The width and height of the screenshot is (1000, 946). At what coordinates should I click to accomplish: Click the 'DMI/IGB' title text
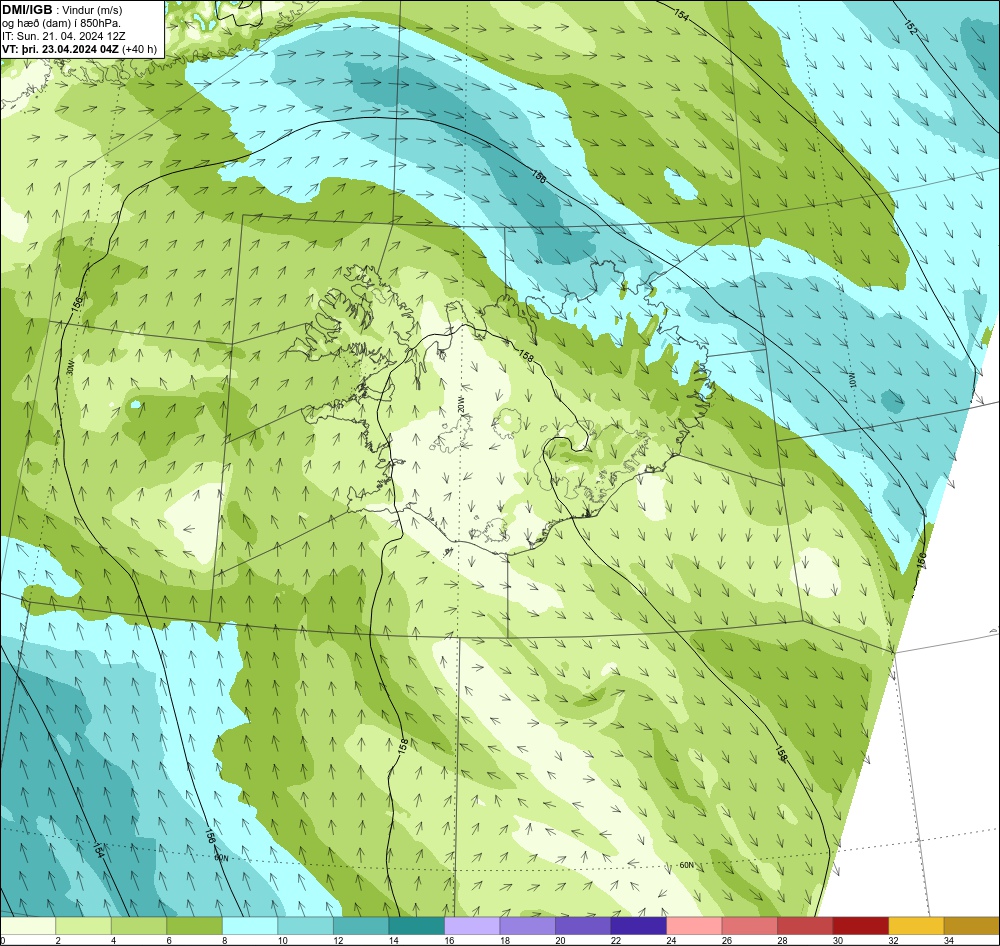click(27, 10)
